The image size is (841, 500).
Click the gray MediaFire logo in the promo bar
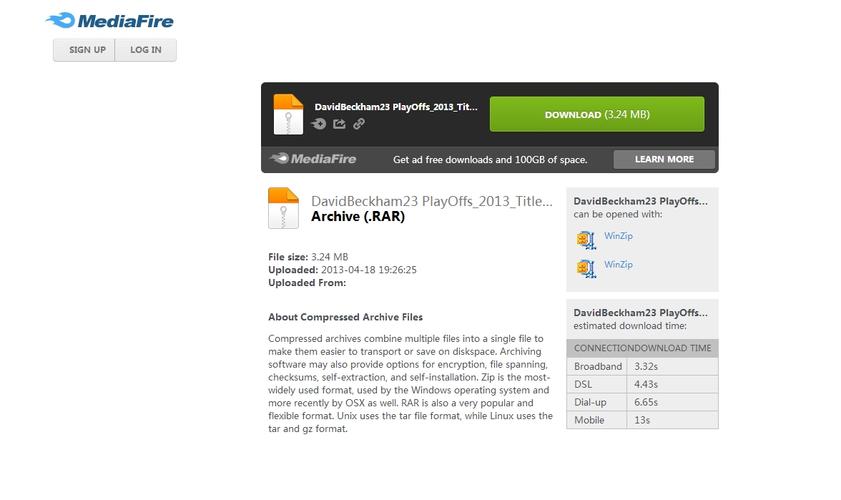(313, 159)
